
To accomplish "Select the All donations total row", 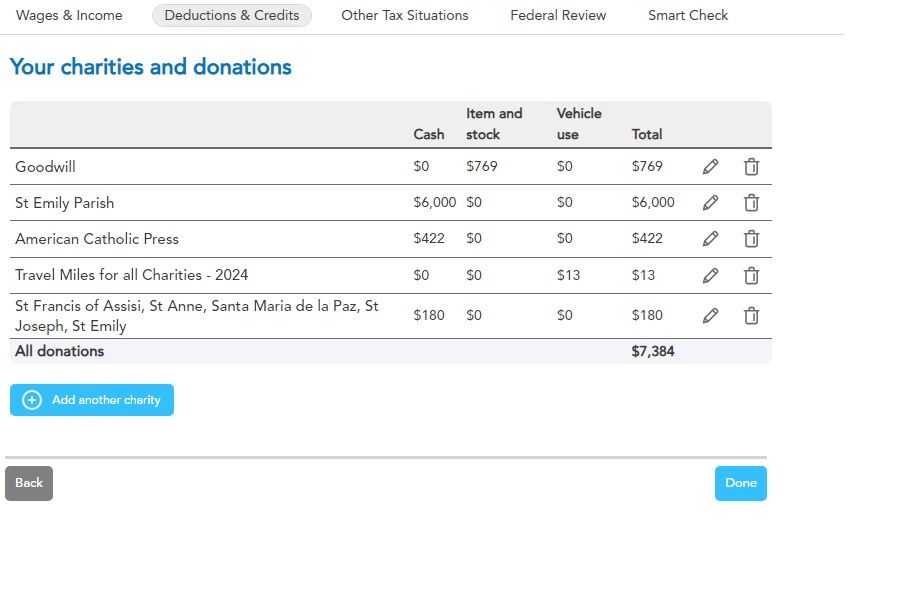I will tap(390, 351).
